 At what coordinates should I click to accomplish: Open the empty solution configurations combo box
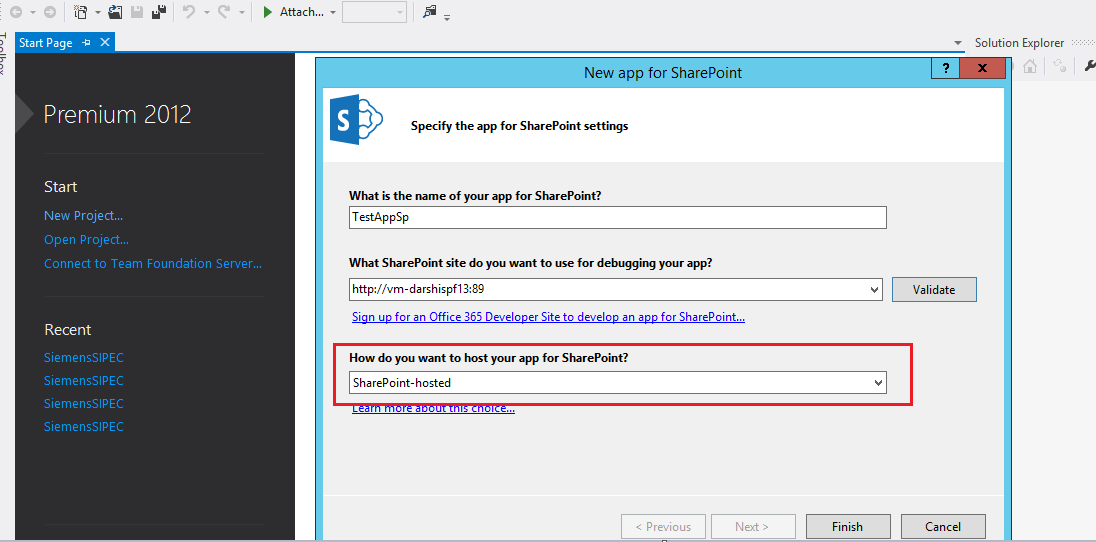(x=374, y=12)
